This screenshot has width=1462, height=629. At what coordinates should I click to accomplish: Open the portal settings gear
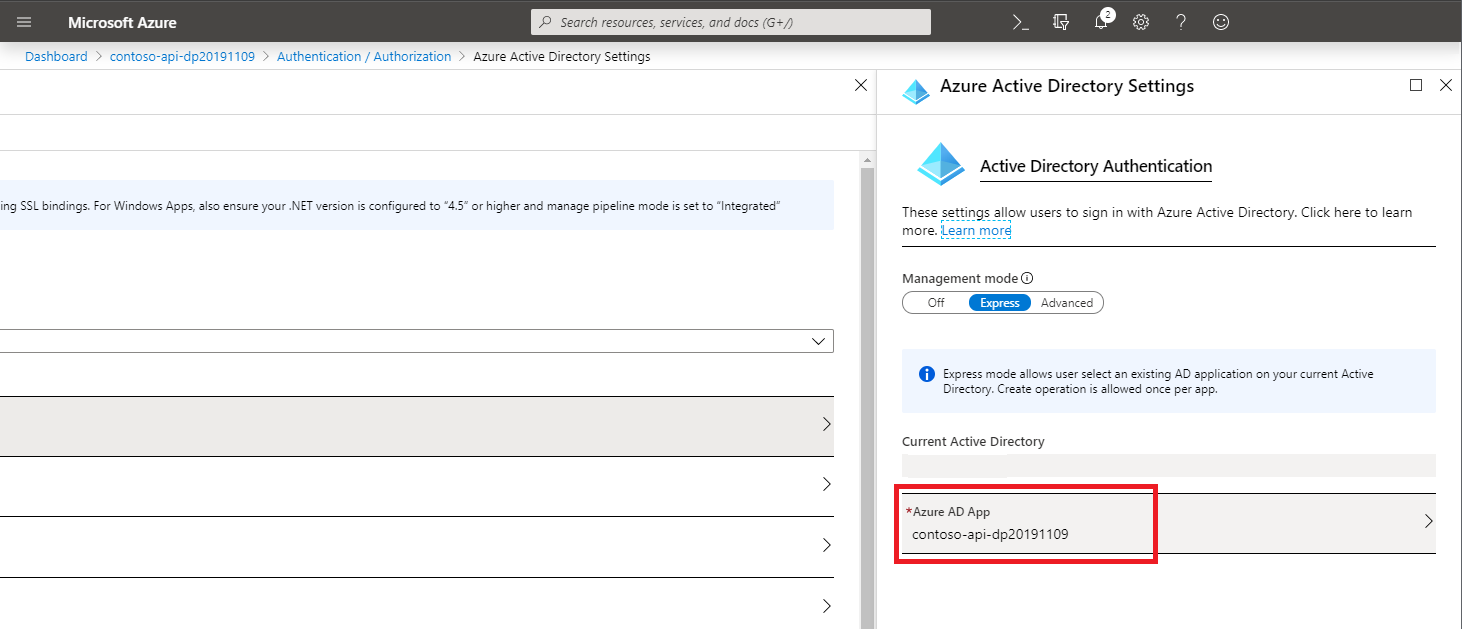1140,21
